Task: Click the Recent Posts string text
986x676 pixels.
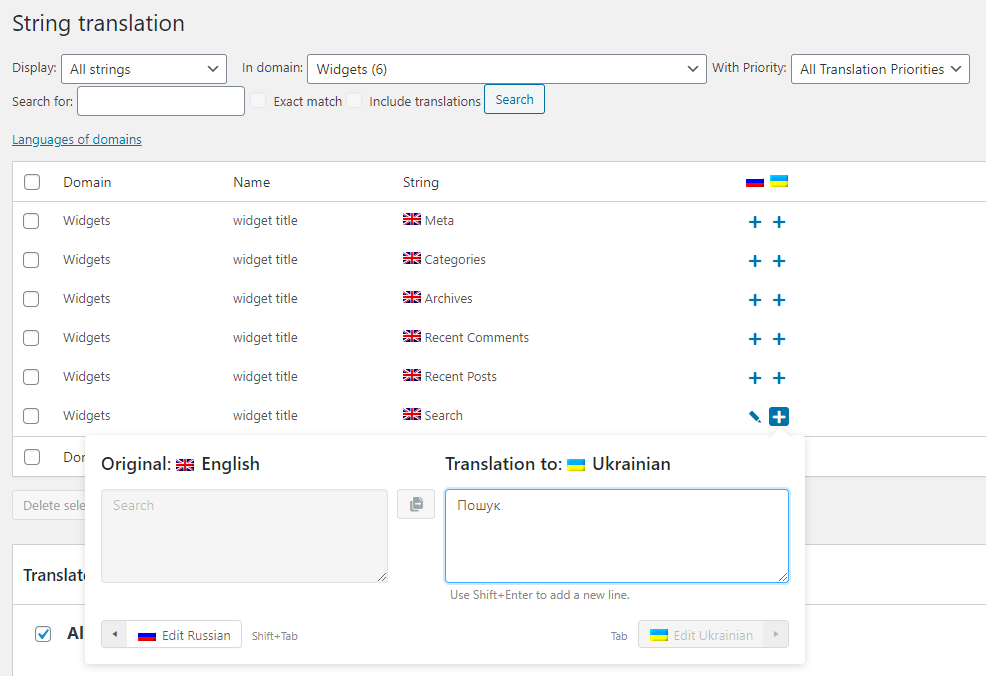Action: tap(460, 377)
